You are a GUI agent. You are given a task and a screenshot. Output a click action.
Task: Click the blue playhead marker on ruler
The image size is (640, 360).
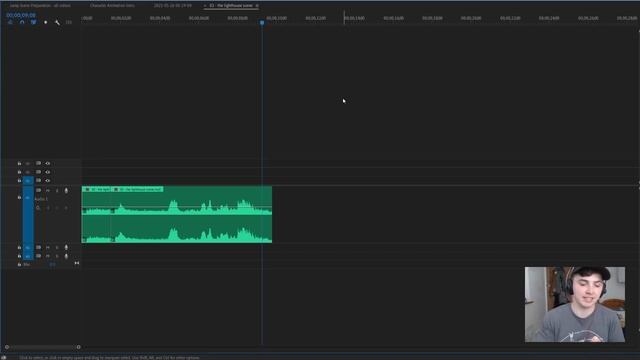click(x=262, y=22)
